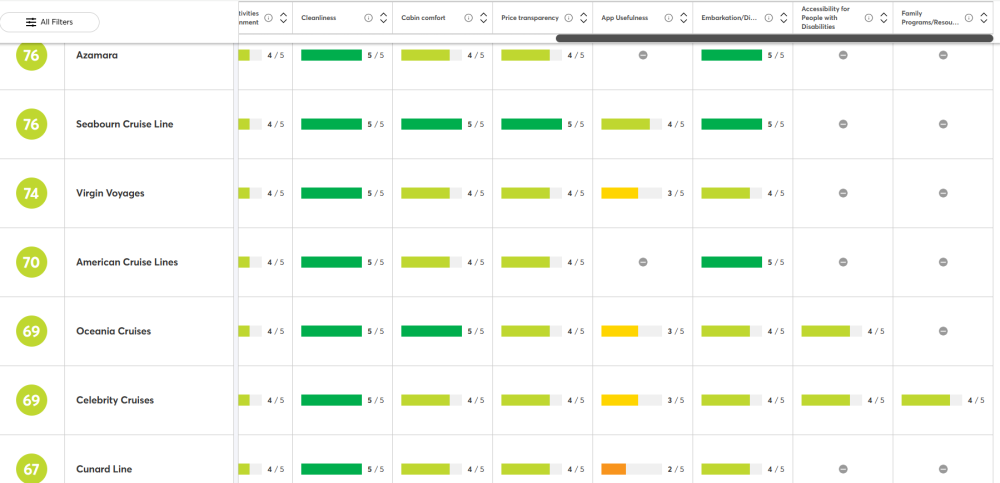Click American Cruise Lines' Embarkation 5 / 5 value
The image size is (1000, 483).
pyautogui.click(x=776, y=262)
